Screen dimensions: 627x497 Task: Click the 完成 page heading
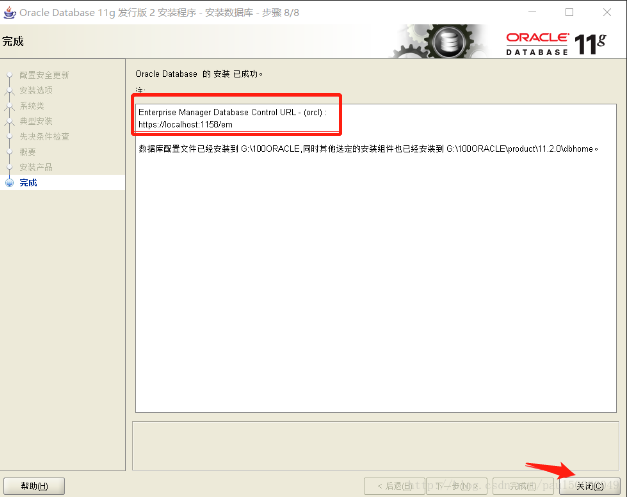[x=13, y=41]
